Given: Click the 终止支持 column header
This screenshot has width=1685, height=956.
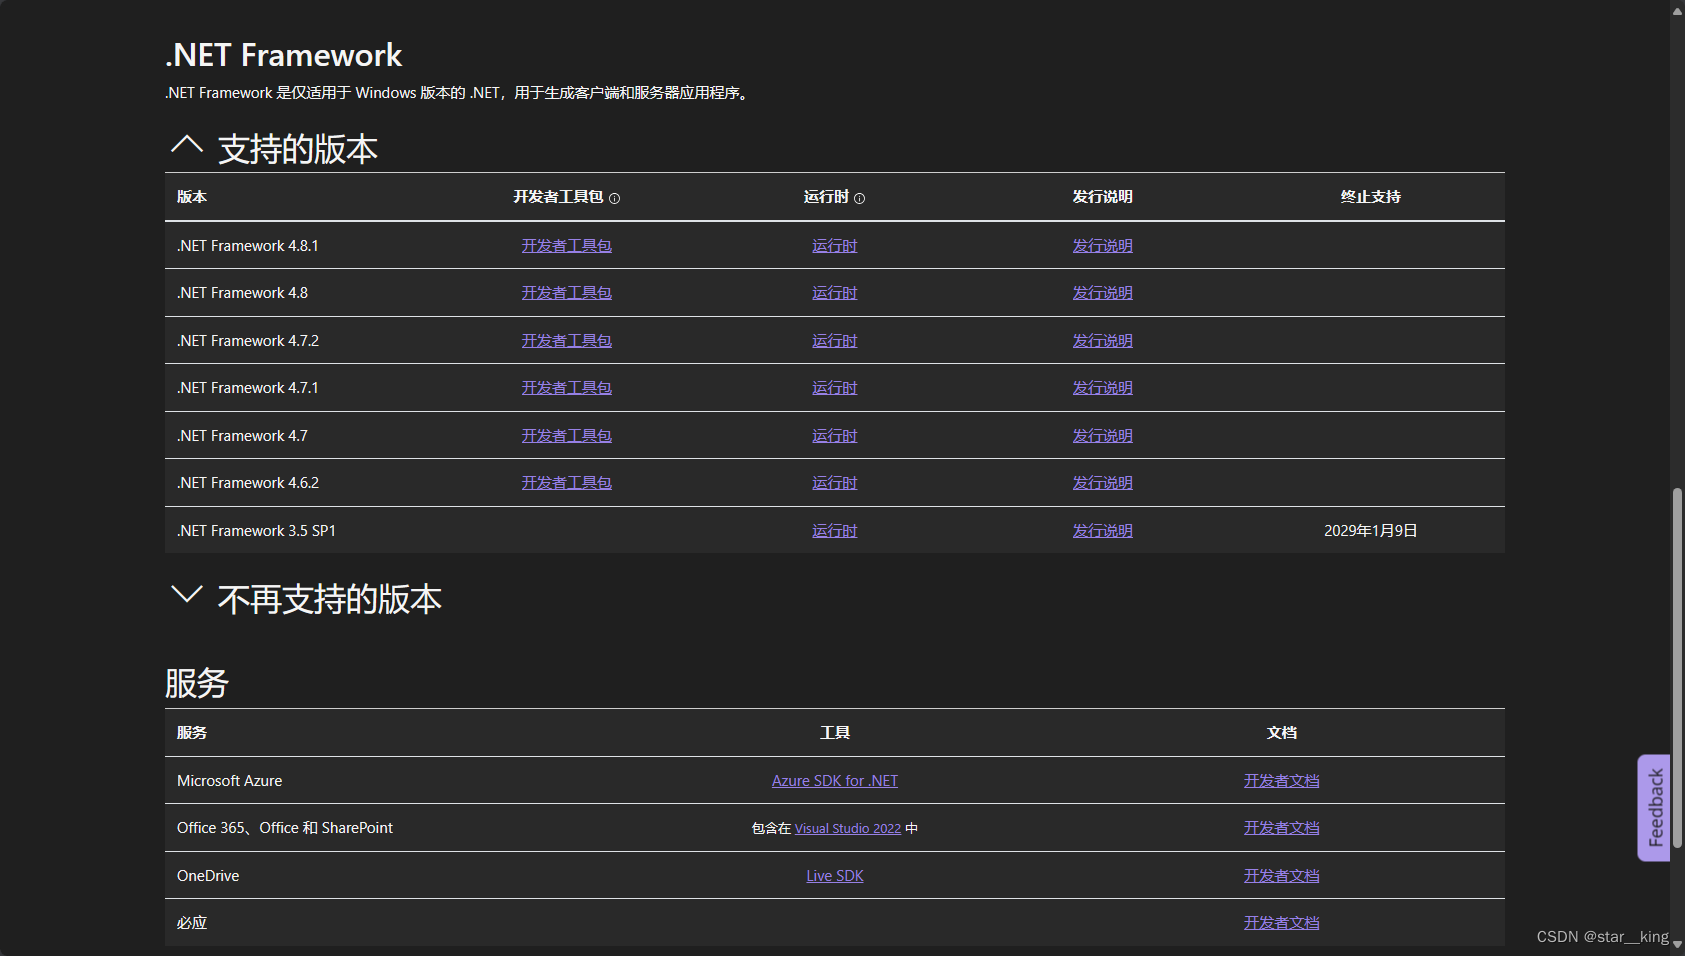Looking at the screenshot, I should click(1371, 197).
